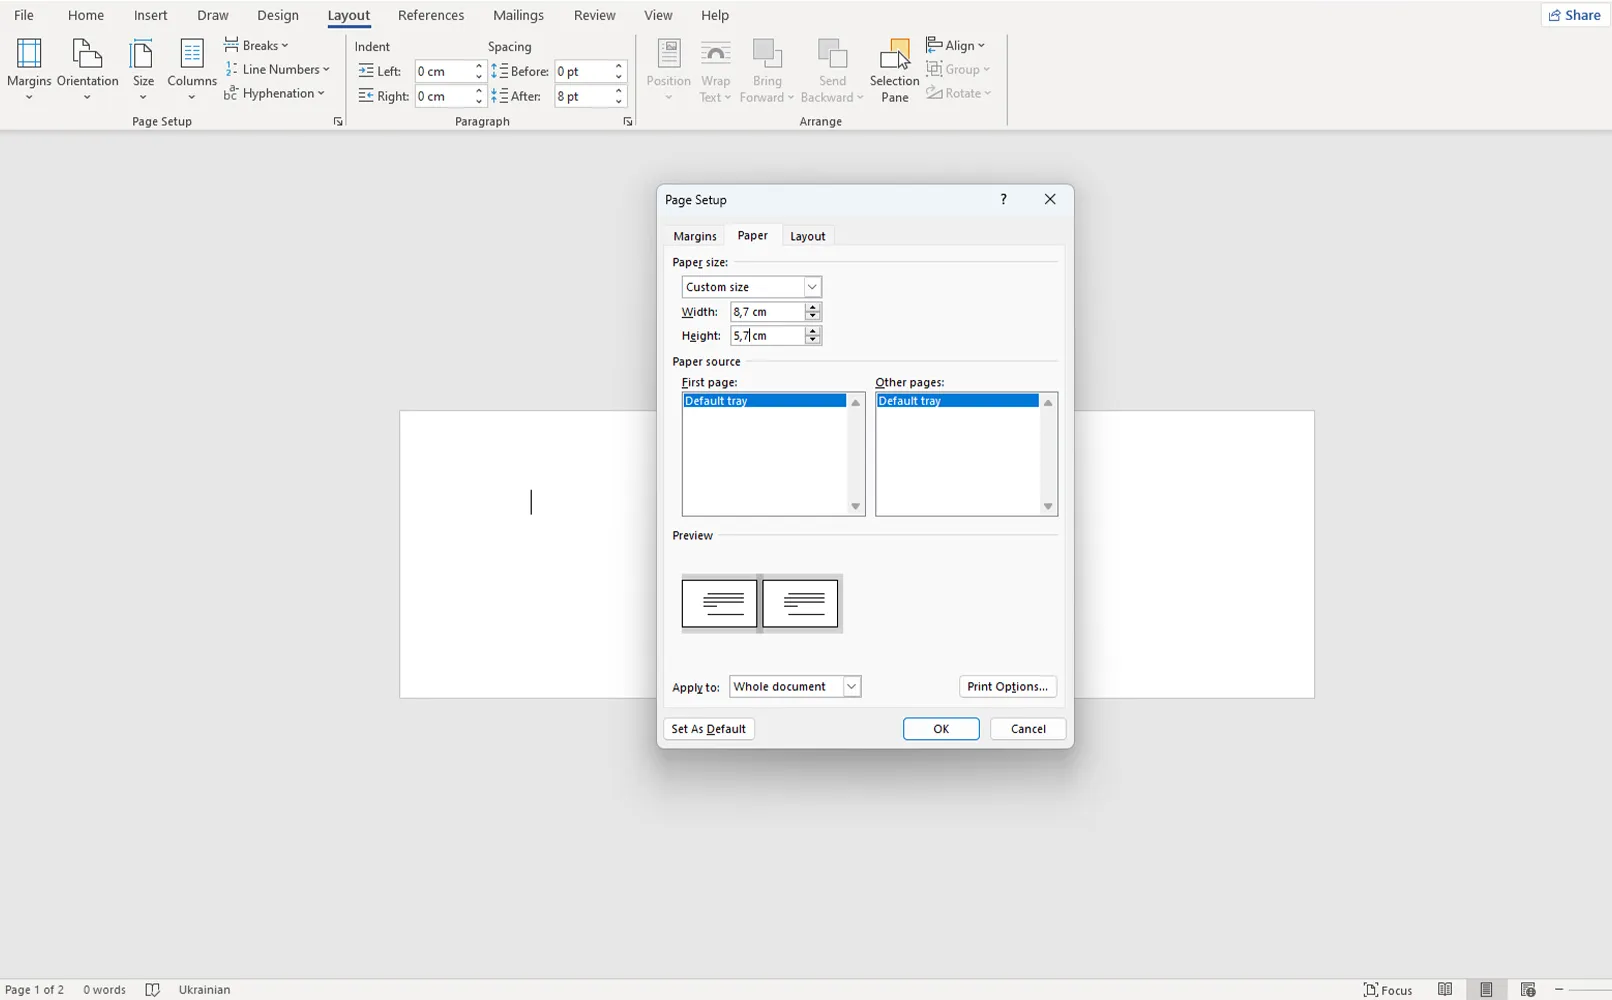Switch to the References ribbon tab
Screen dimensions: 1612x1000
point(431,15)
